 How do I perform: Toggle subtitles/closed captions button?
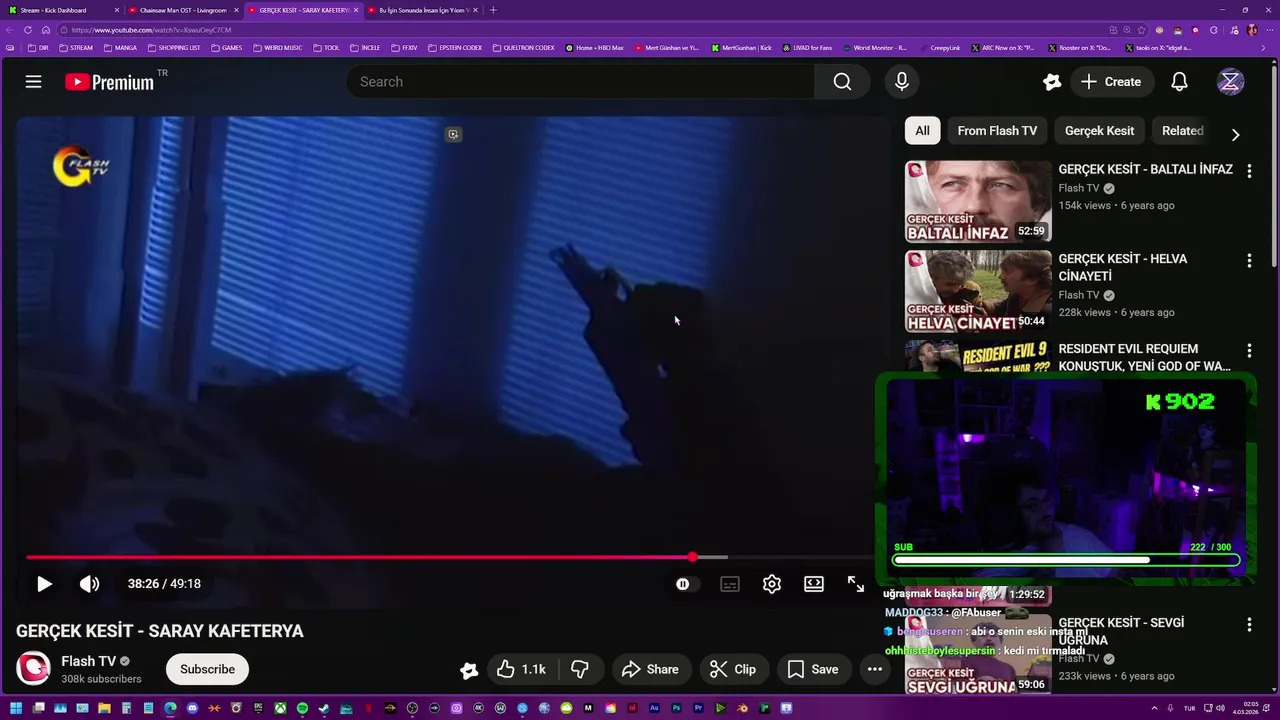pos(730,584)
